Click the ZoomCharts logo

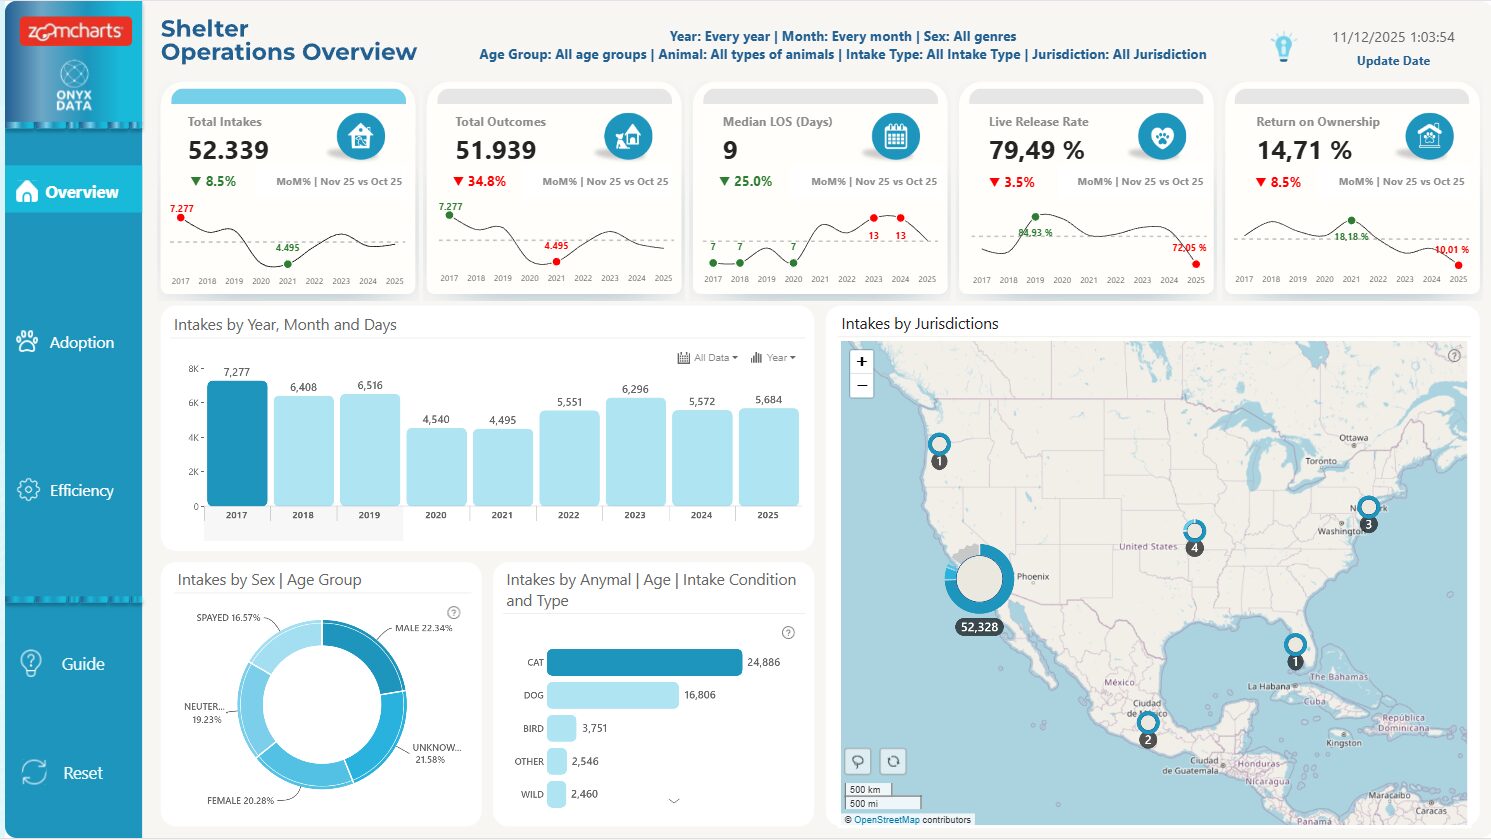pos(73,31)
